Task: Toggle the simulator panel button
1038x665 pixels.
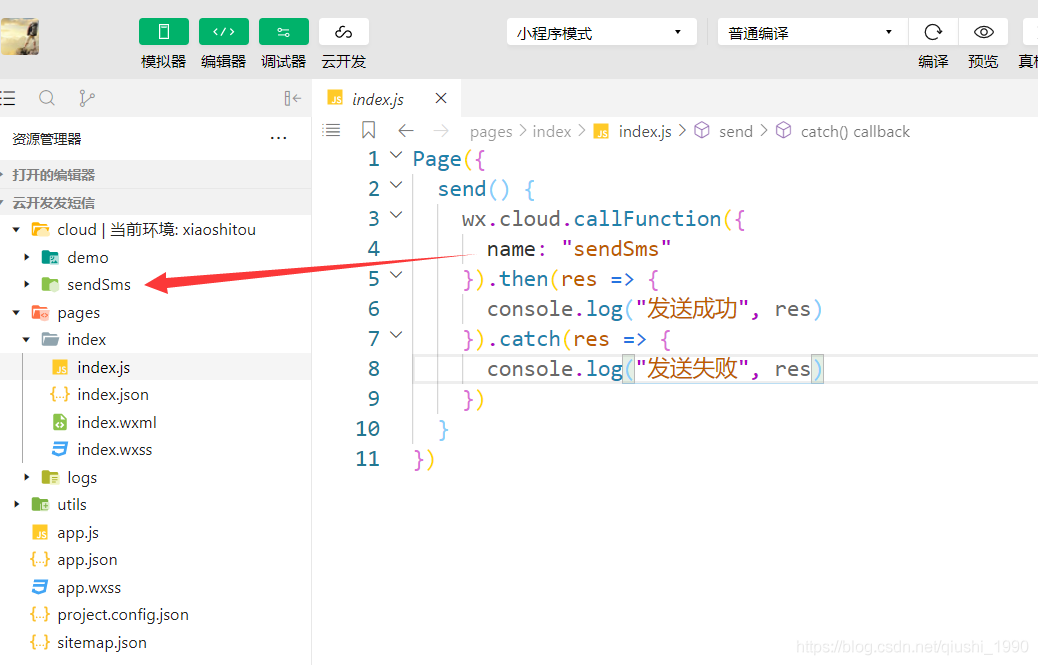Action: [163, 32]
